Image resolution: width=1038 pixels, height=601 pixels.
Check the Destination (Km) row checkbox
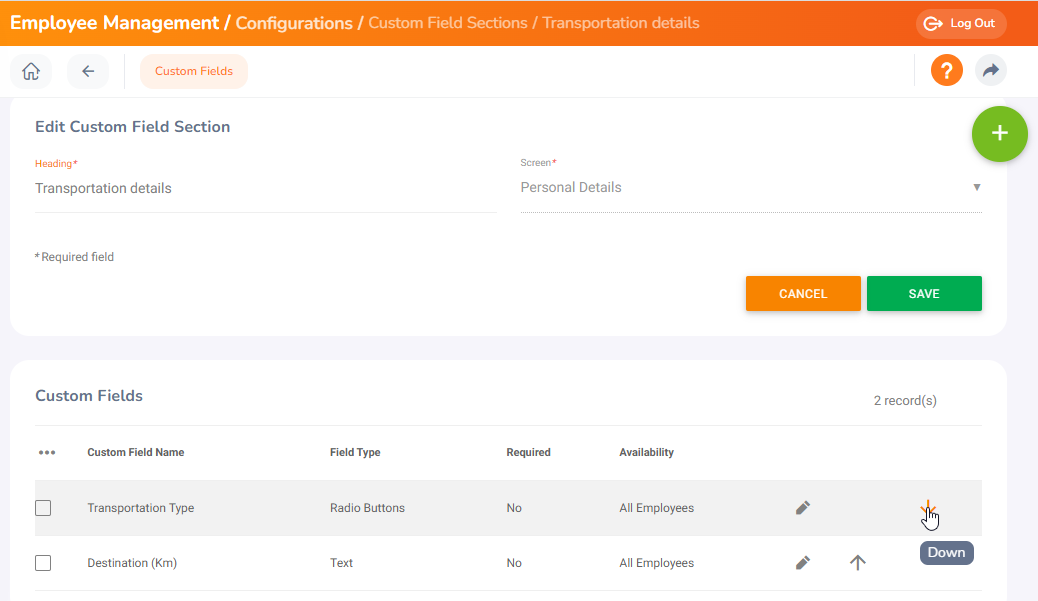43,563
